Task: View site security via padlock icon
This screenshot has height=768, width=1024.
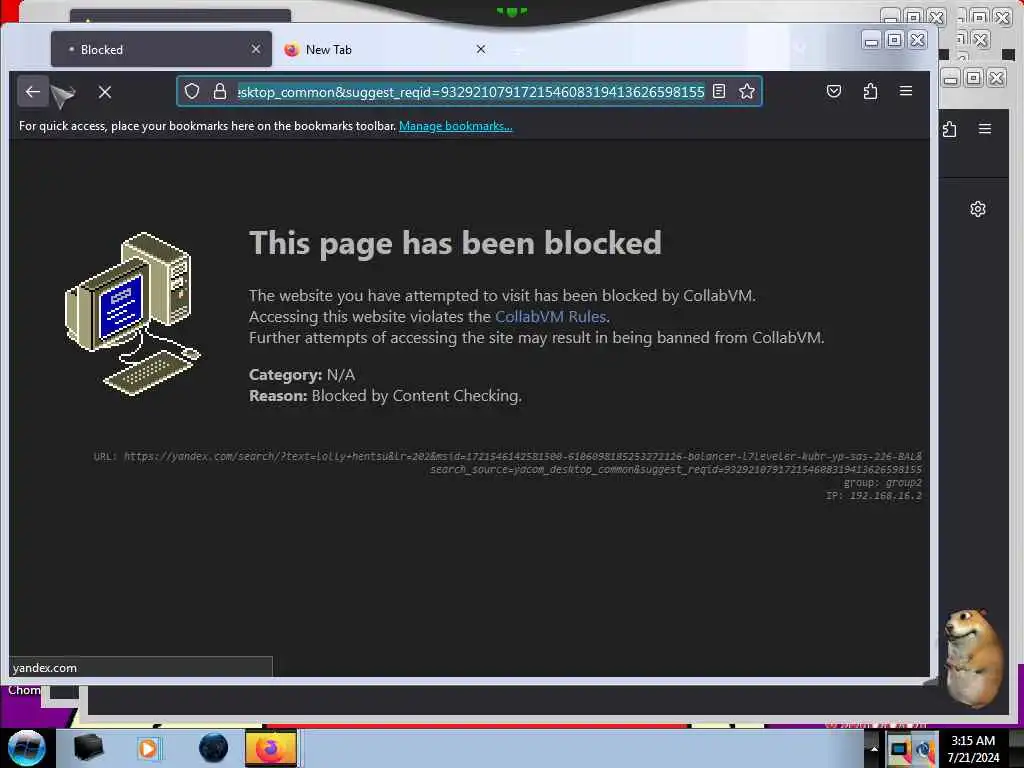Action: point(220,91)
